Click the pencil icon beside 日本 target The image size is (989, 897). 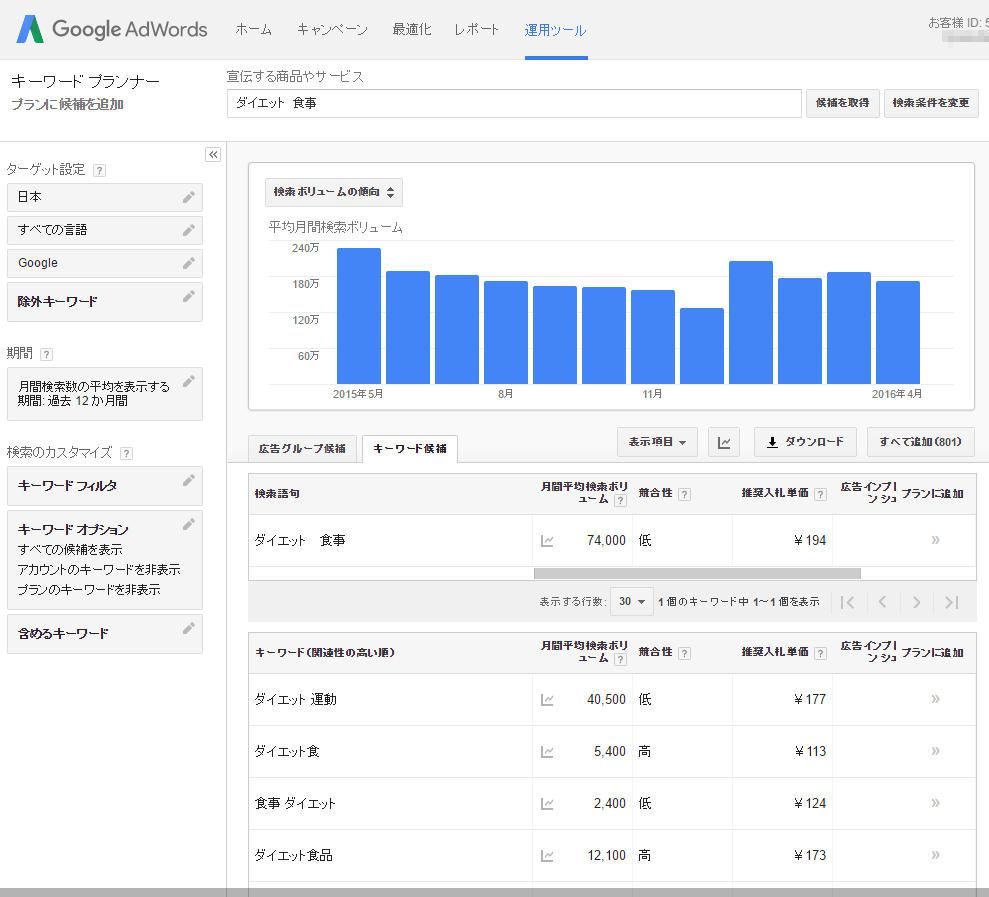tap(188, 197)
